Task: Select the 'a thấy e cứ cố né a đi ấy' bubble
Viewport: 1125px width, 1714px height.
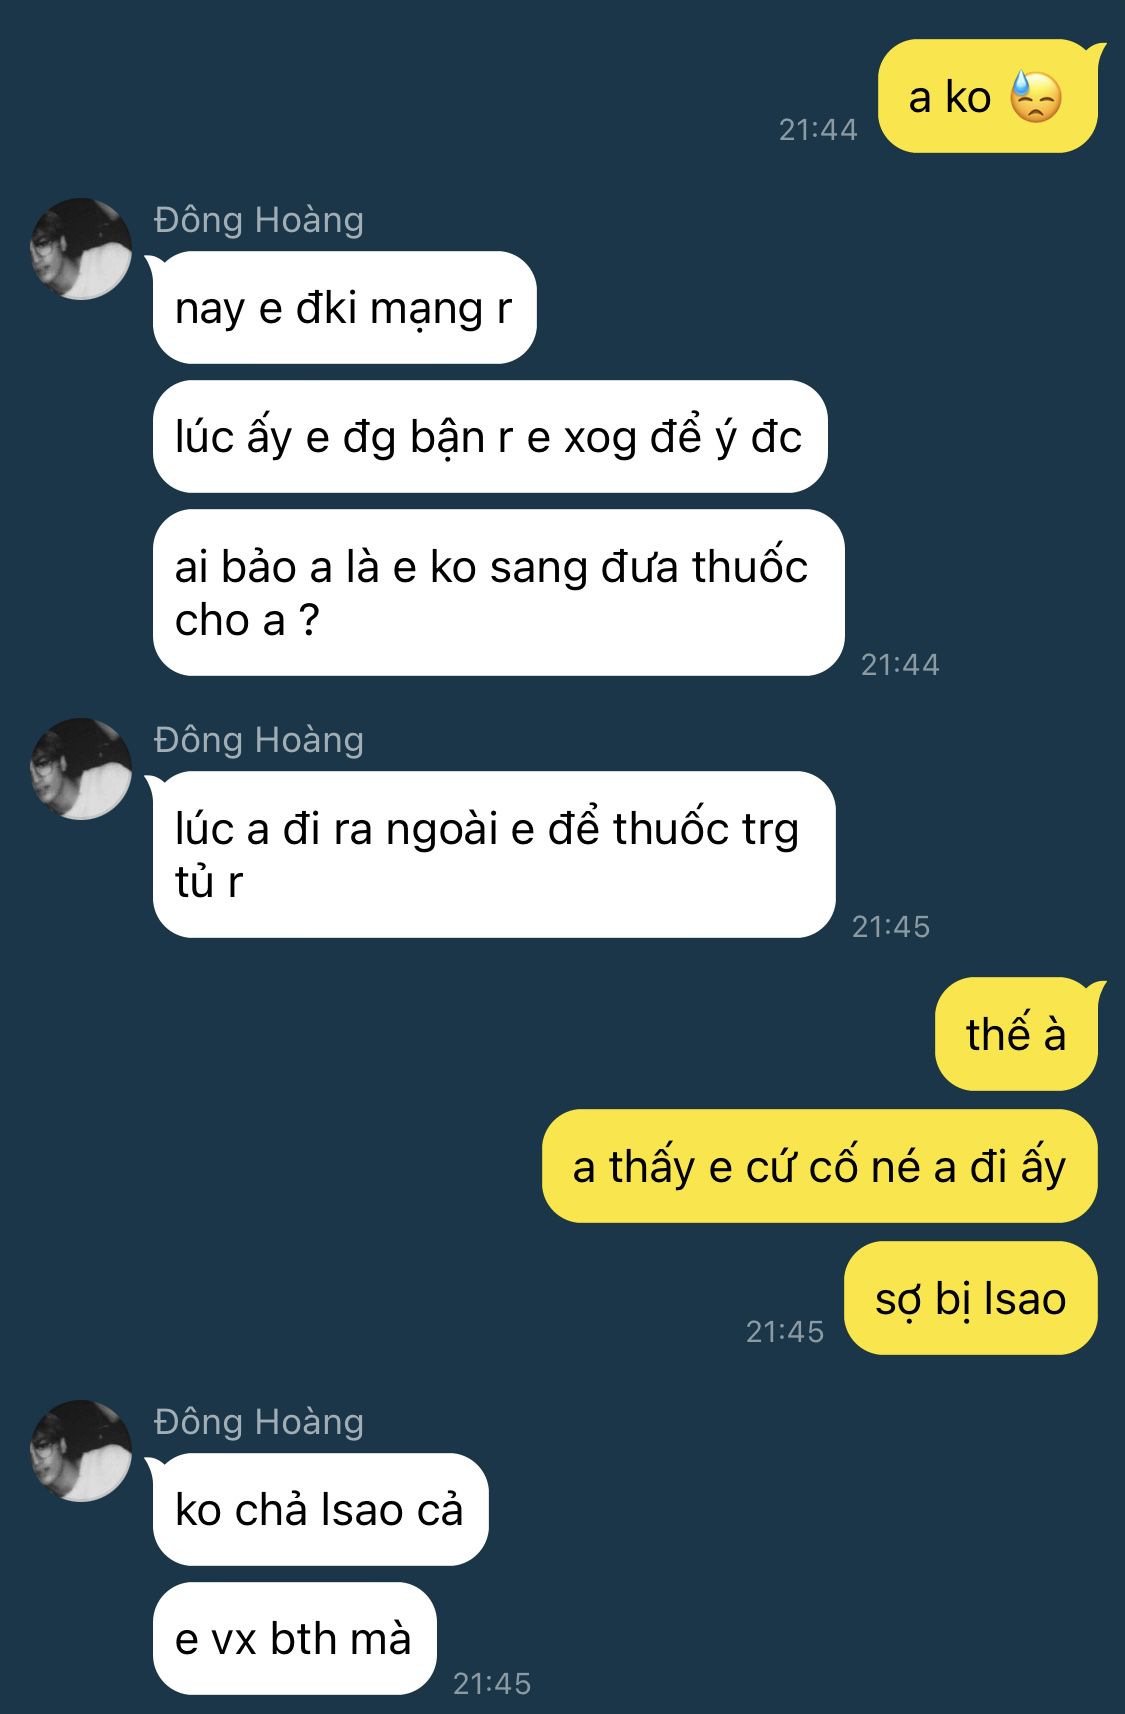Action: (820, 1166)
